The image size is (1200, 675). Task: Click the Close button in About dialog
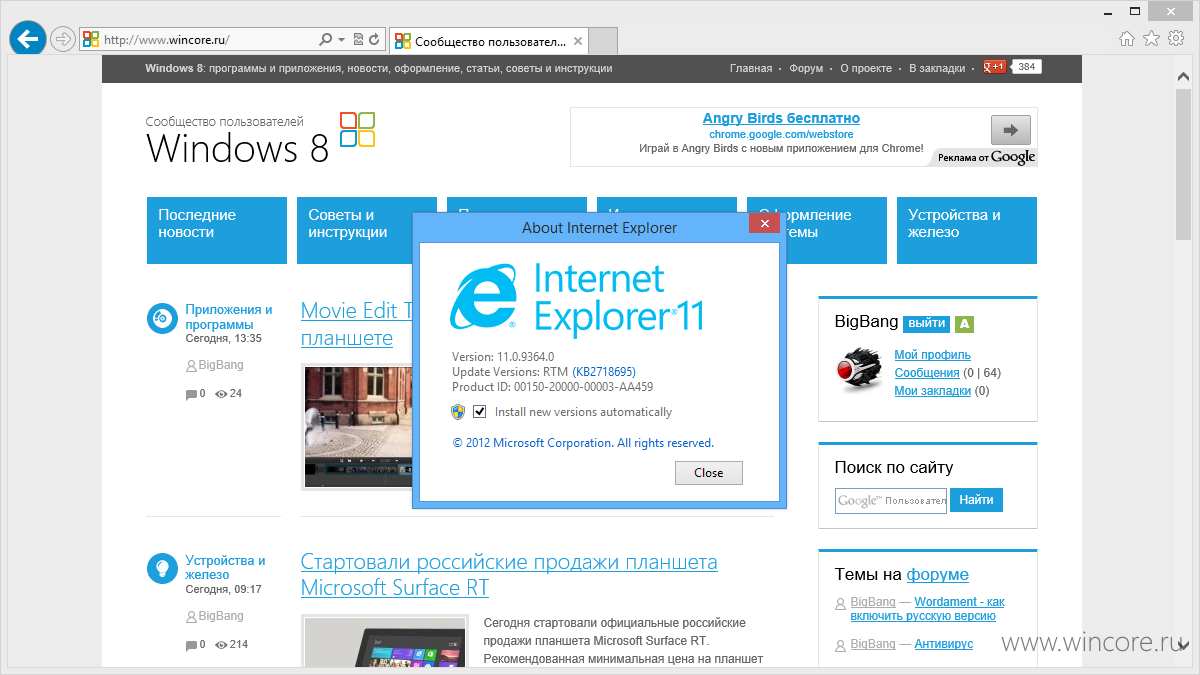tap(709, 473)
